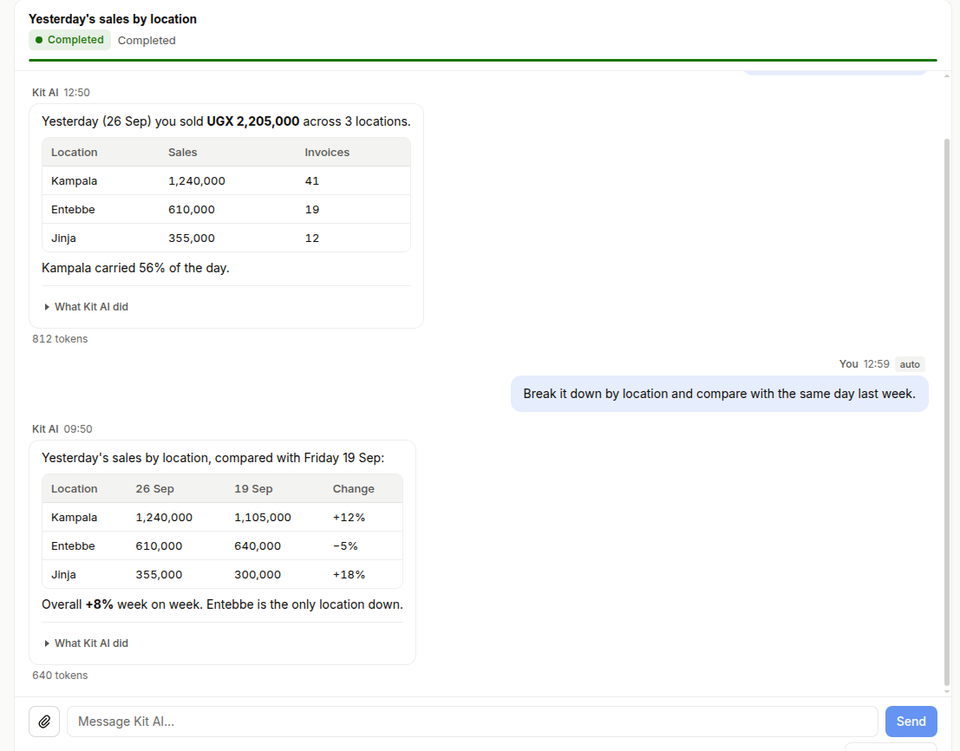Select the "Kampala carried 56% of the day." line
This screenshot has height=751, width=960.
[135, 268]
